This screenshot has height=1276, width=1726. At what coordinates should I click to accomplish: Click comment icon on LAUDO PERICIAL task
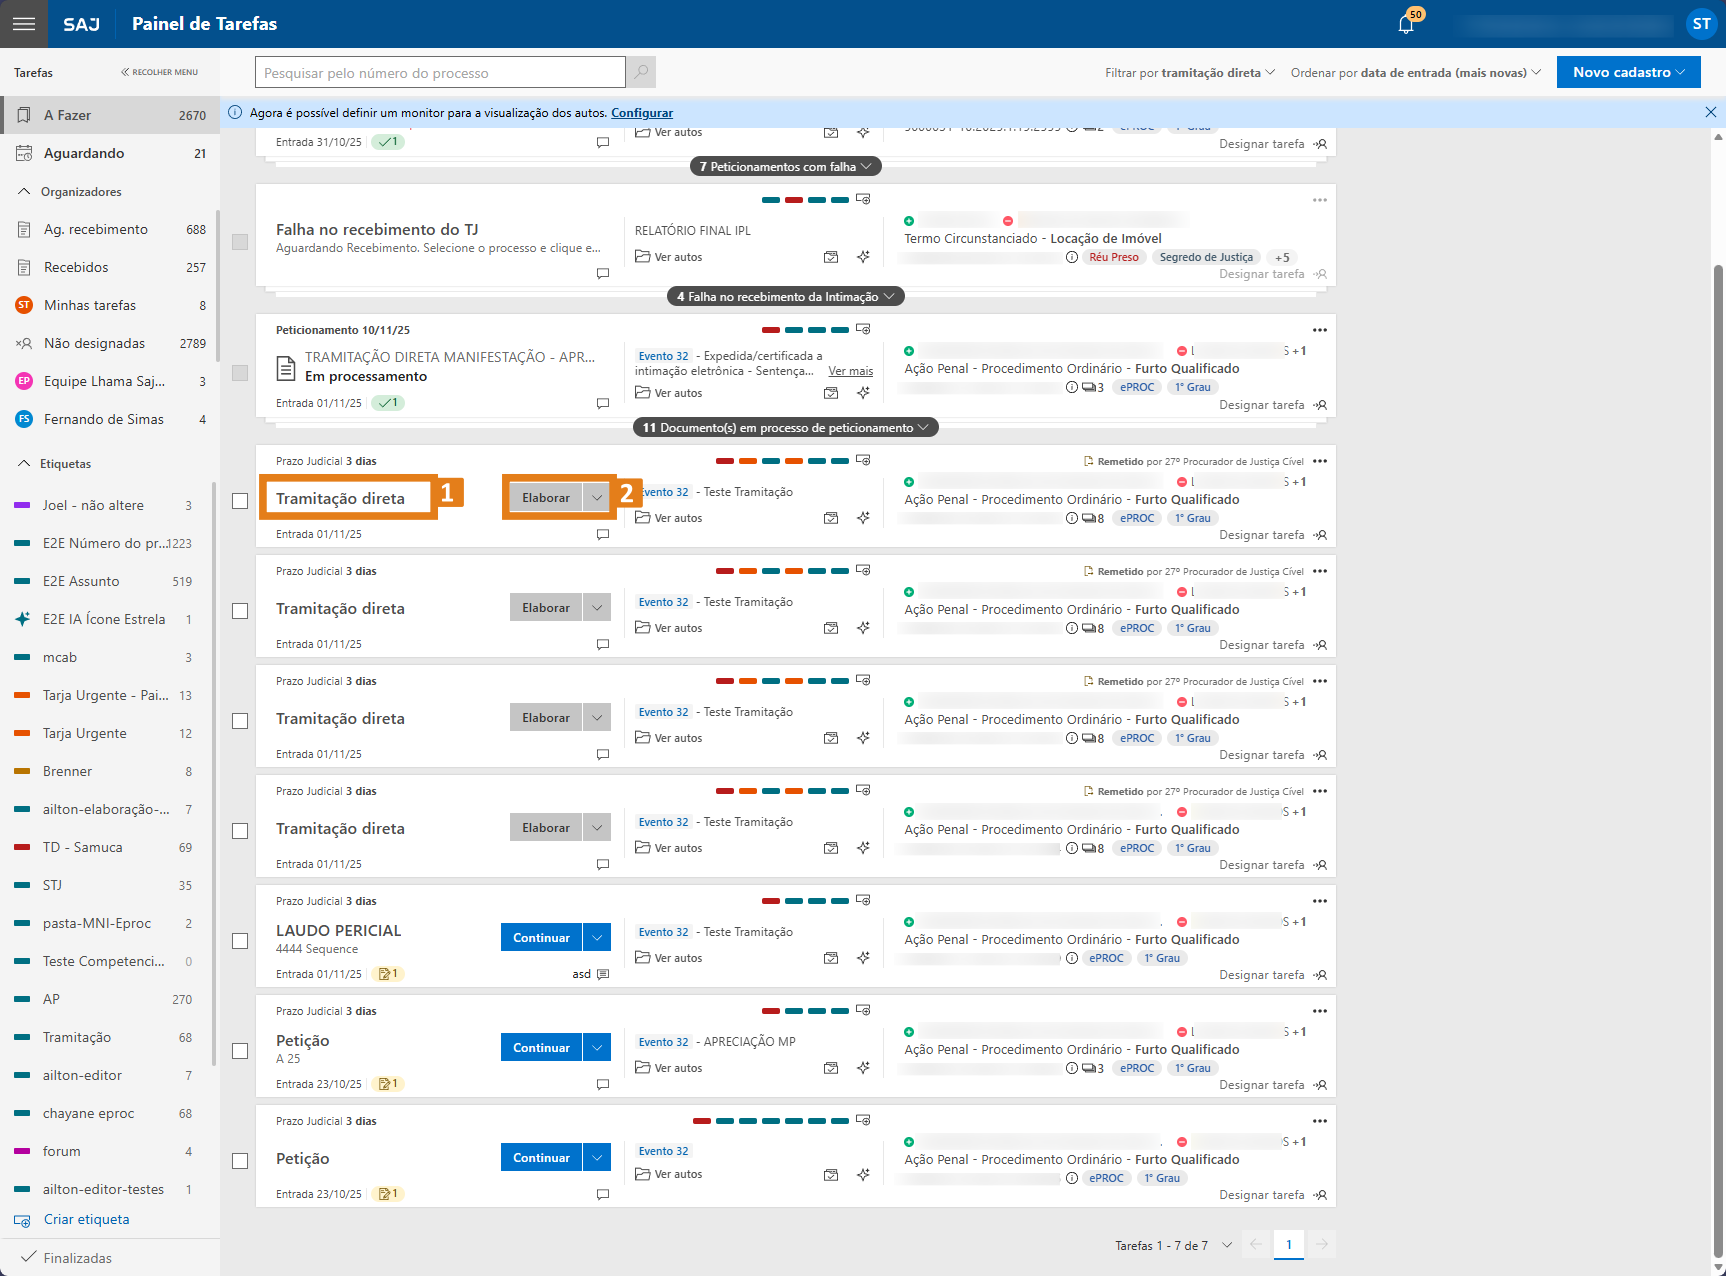pos(603,974)
